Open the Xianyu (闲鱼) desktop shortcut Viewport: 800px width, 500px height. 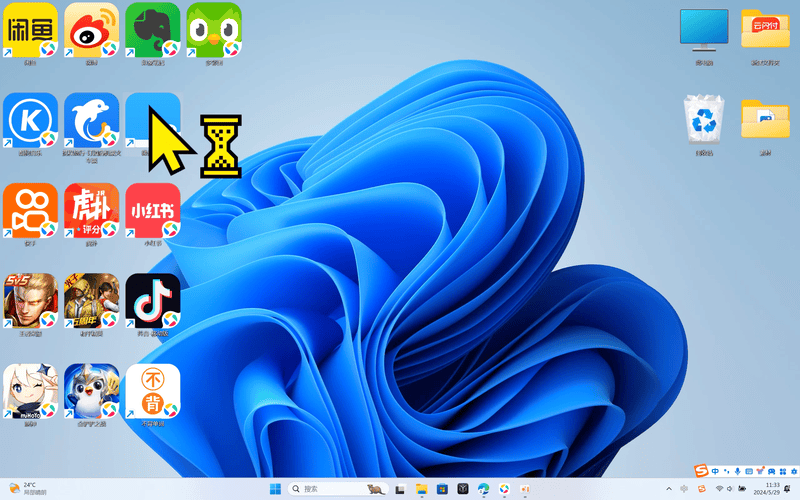[x=30, y=30]
